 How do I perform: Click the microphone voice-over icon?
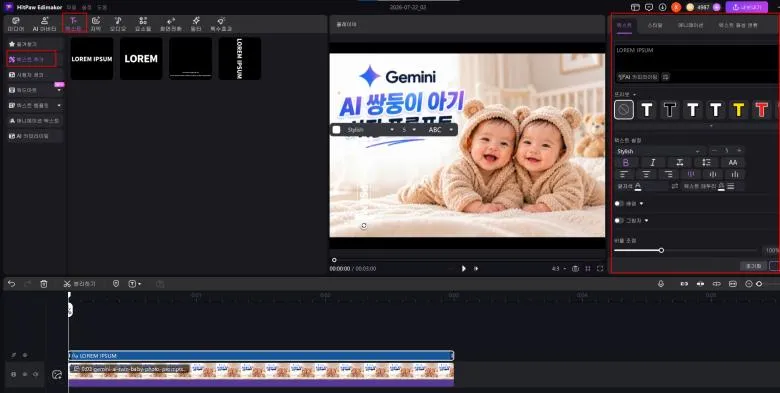click(661, 284)
